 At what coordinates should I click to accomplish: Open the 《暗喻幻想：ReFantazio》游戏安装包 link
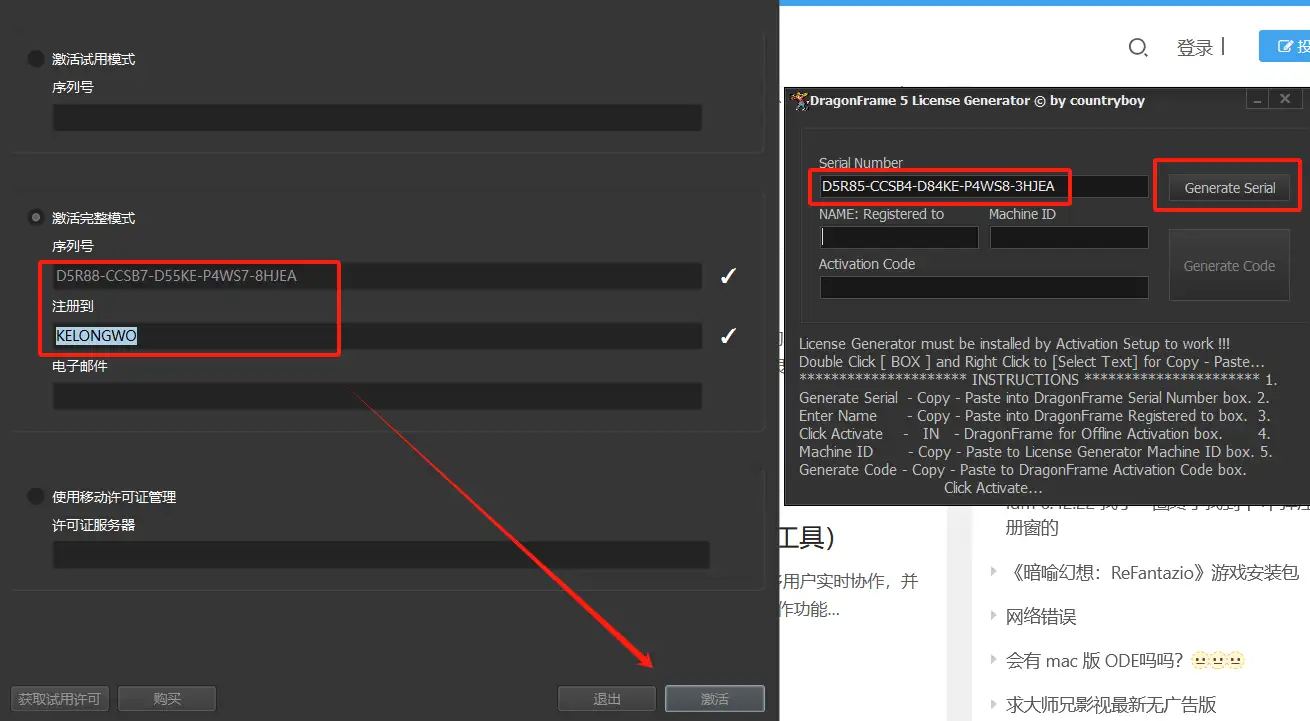tap(1152, 572)
